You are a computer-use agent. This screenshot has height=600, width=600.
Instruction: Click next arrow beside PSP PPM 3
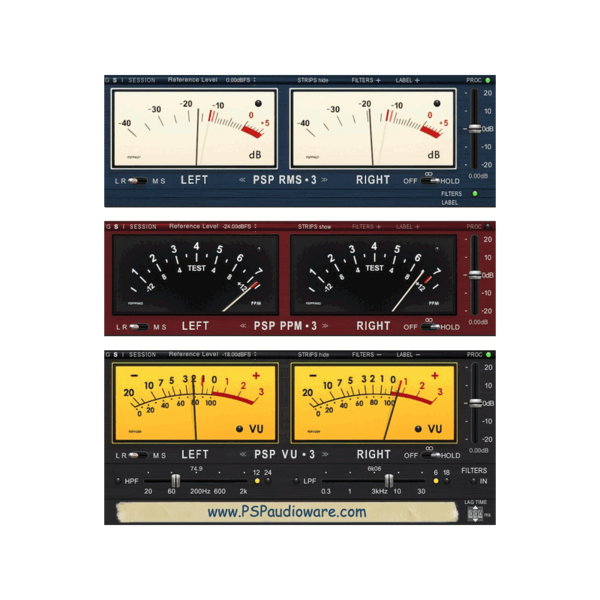pos(326,326)
